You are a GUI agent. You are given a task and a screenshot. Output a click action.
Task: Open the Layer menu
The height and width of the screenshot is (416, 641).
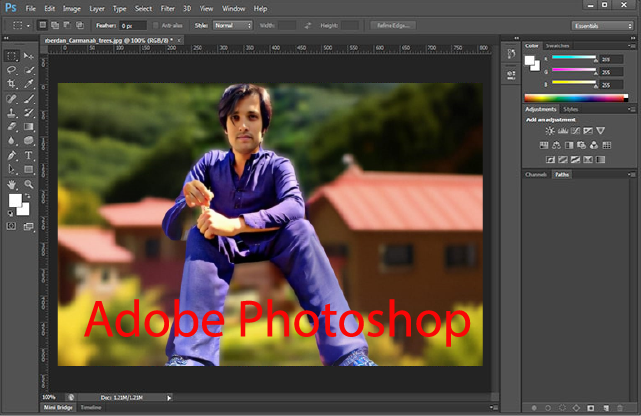[x=97, y=9]
